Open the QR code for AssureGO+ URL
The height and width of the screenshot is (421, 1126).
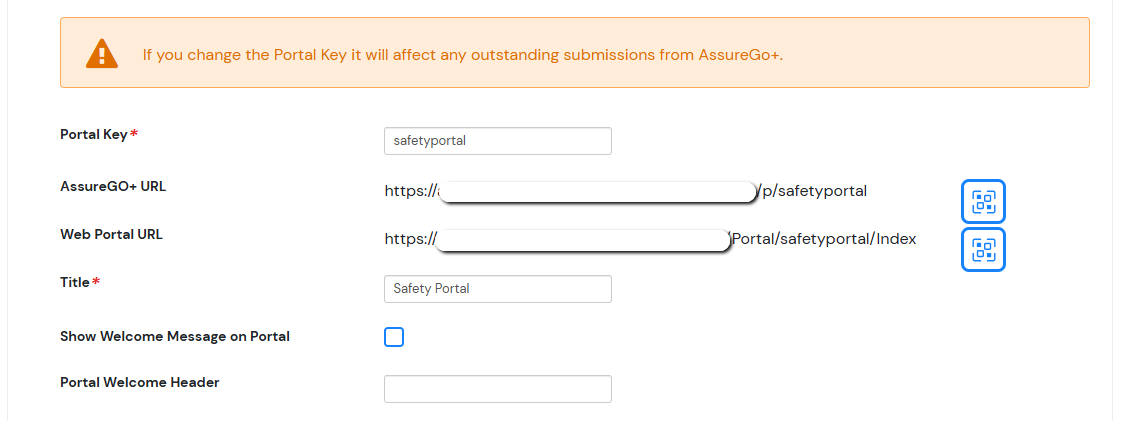tap(983, 202)
